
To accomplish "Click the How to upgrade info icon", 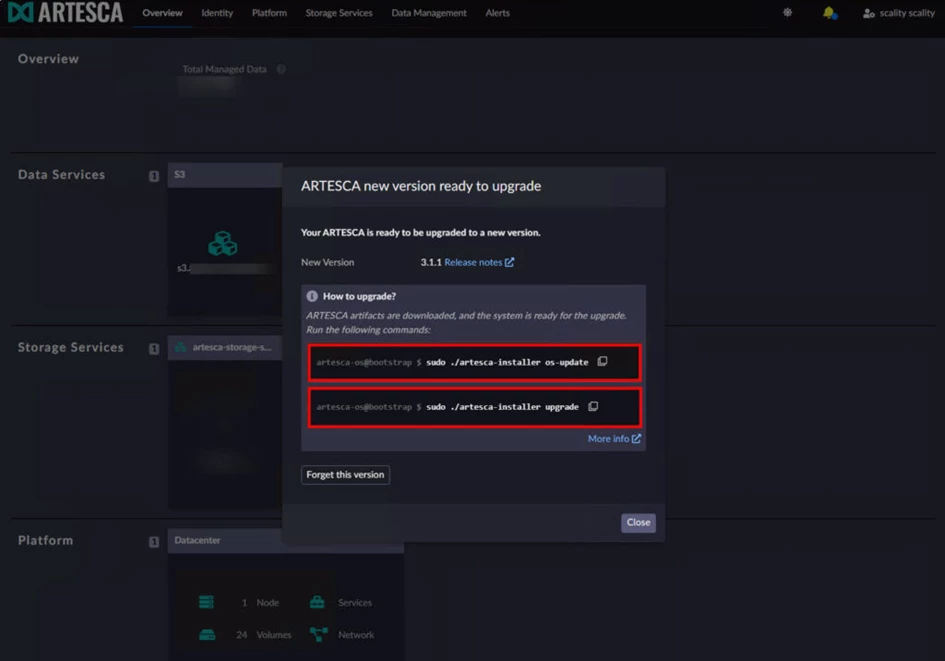I will click(x=312, y=296).
